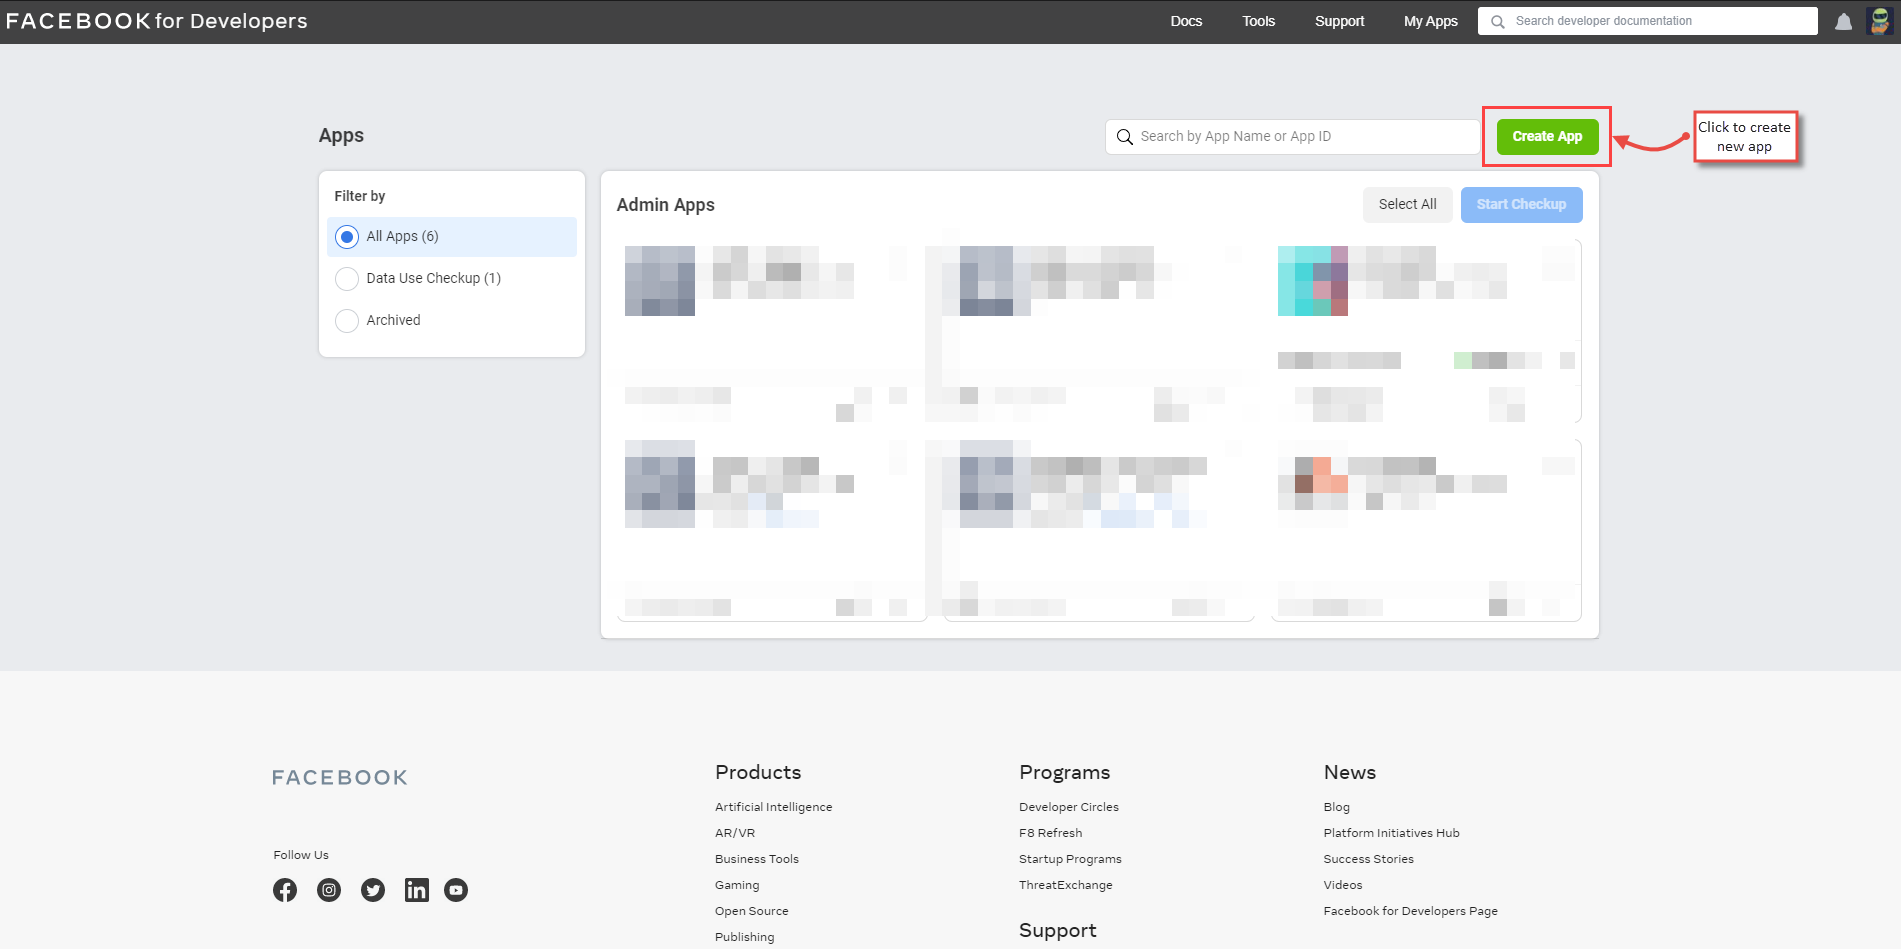The width and height of the screenshot is (1901, 949).
Task: Open the Blog link under News
Action: [1337, 807]
